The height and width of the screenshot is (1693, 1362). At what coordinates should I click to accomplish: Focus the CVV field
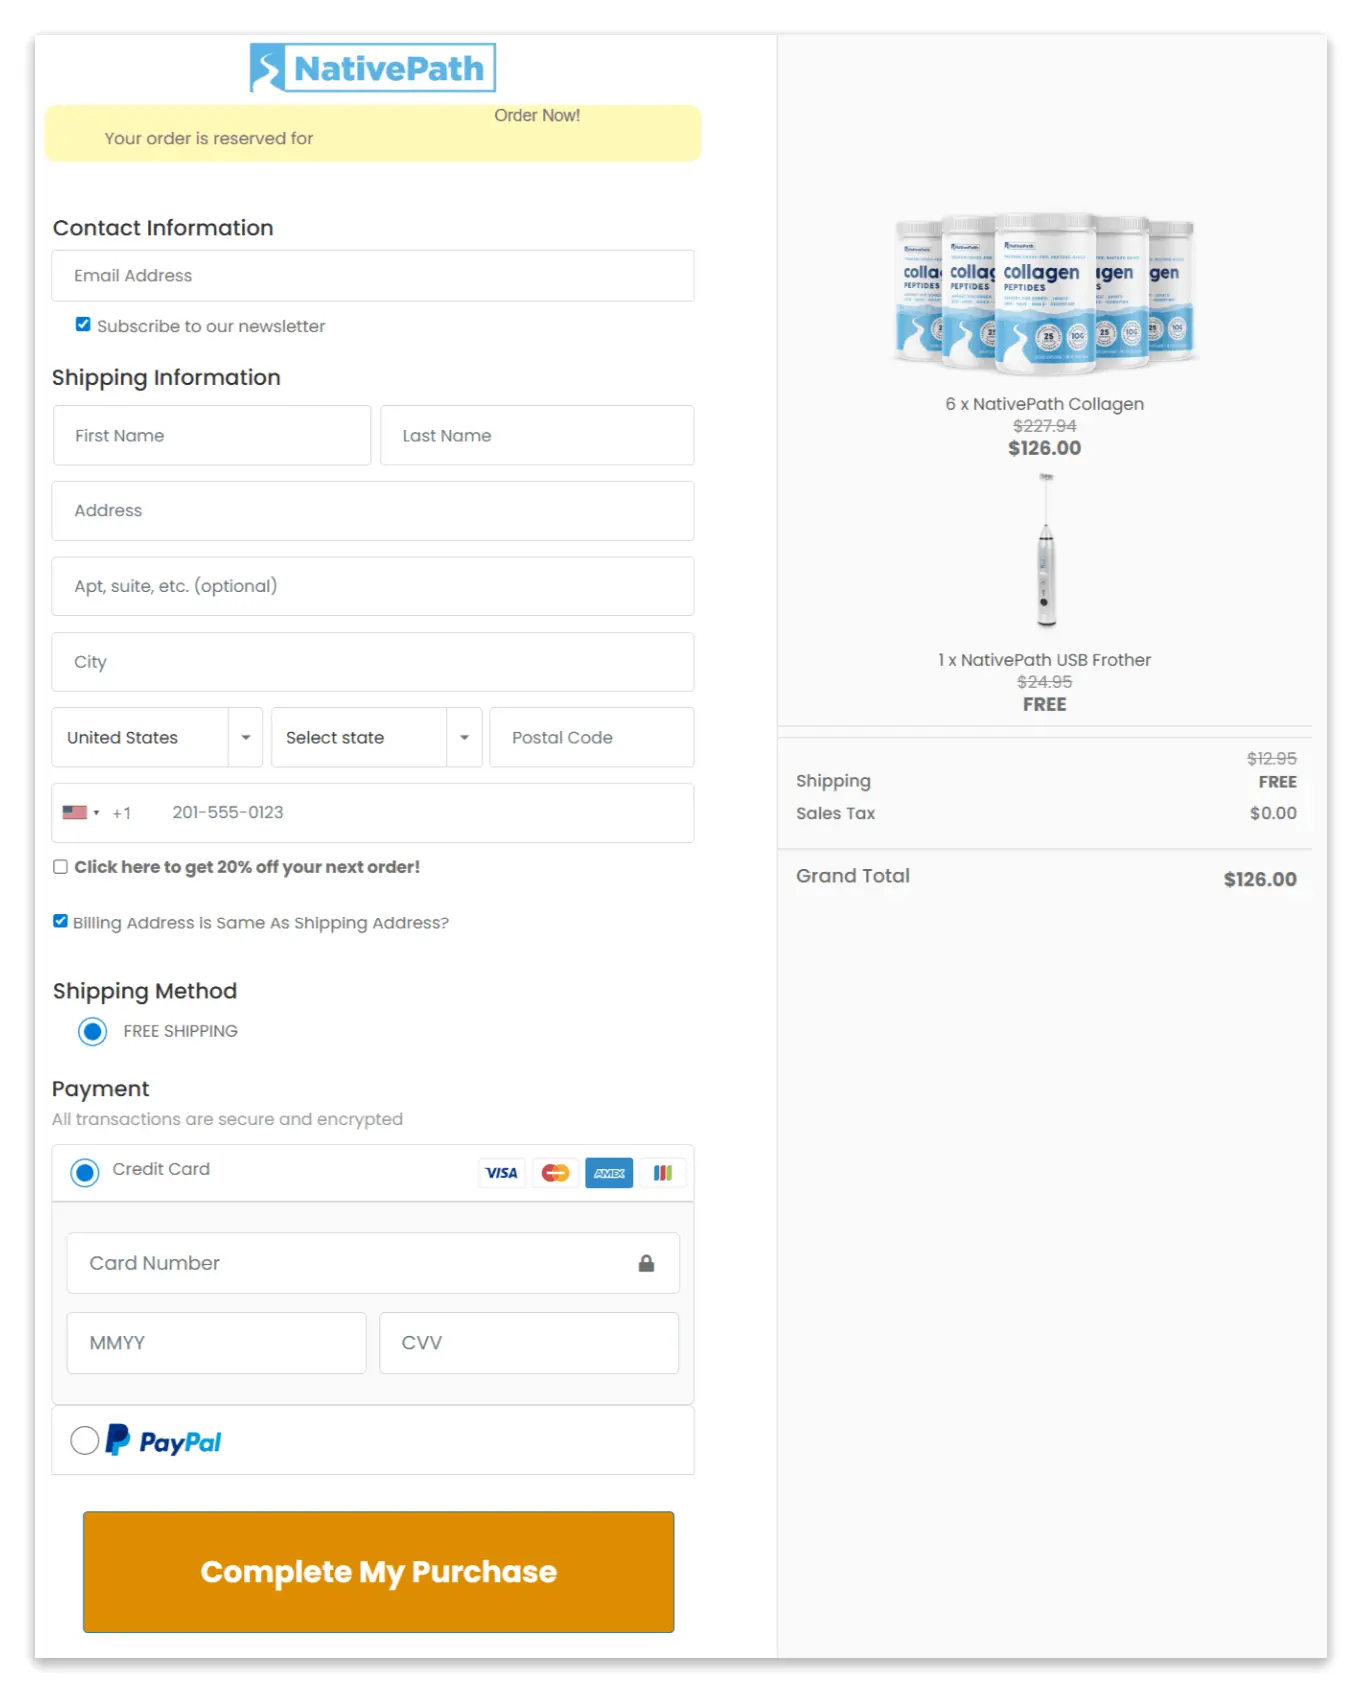(x=529, y=1343)
